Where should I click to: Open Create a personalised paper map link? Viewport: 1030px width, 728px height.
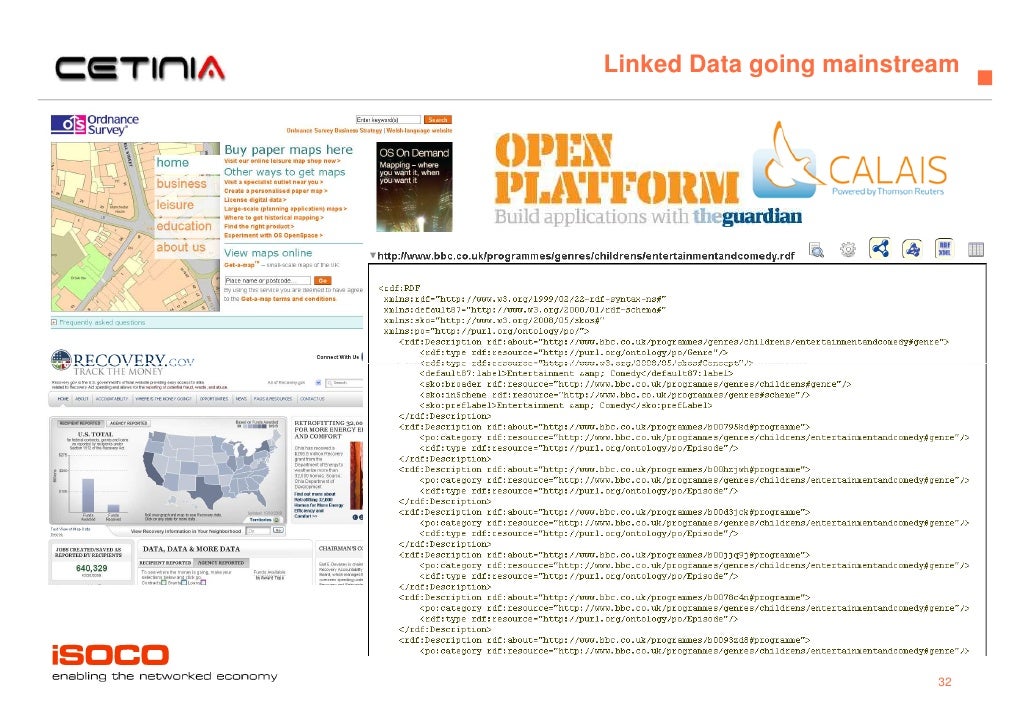tap(276, 191)
